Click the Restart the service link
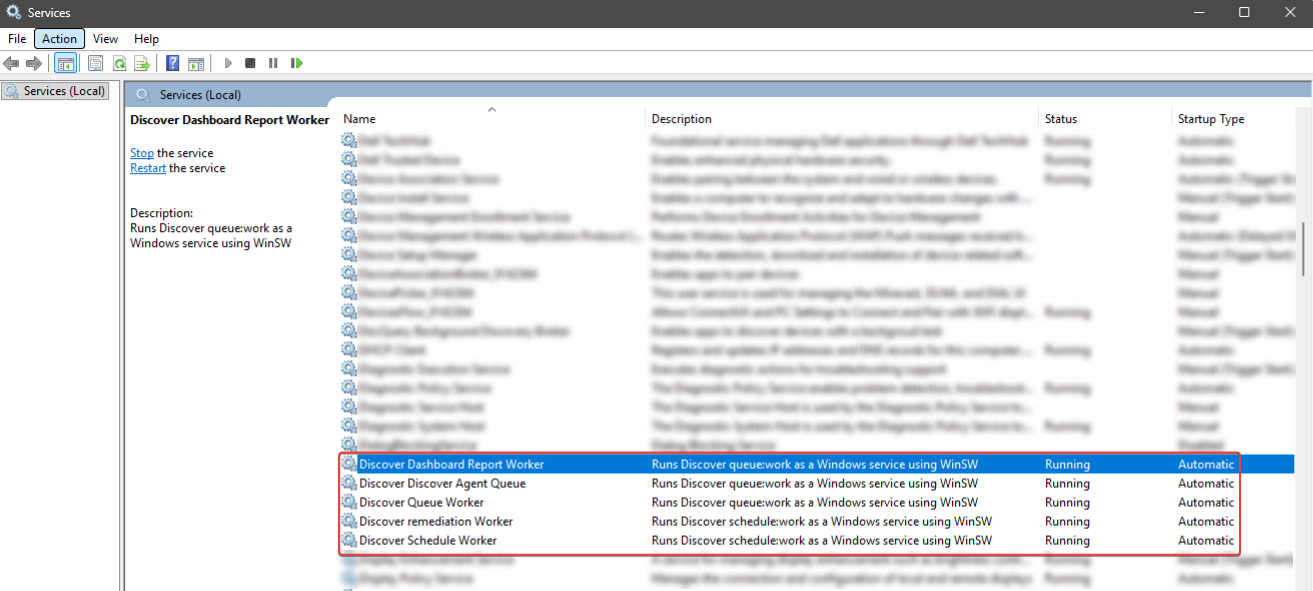 click(x=148, y=168)
